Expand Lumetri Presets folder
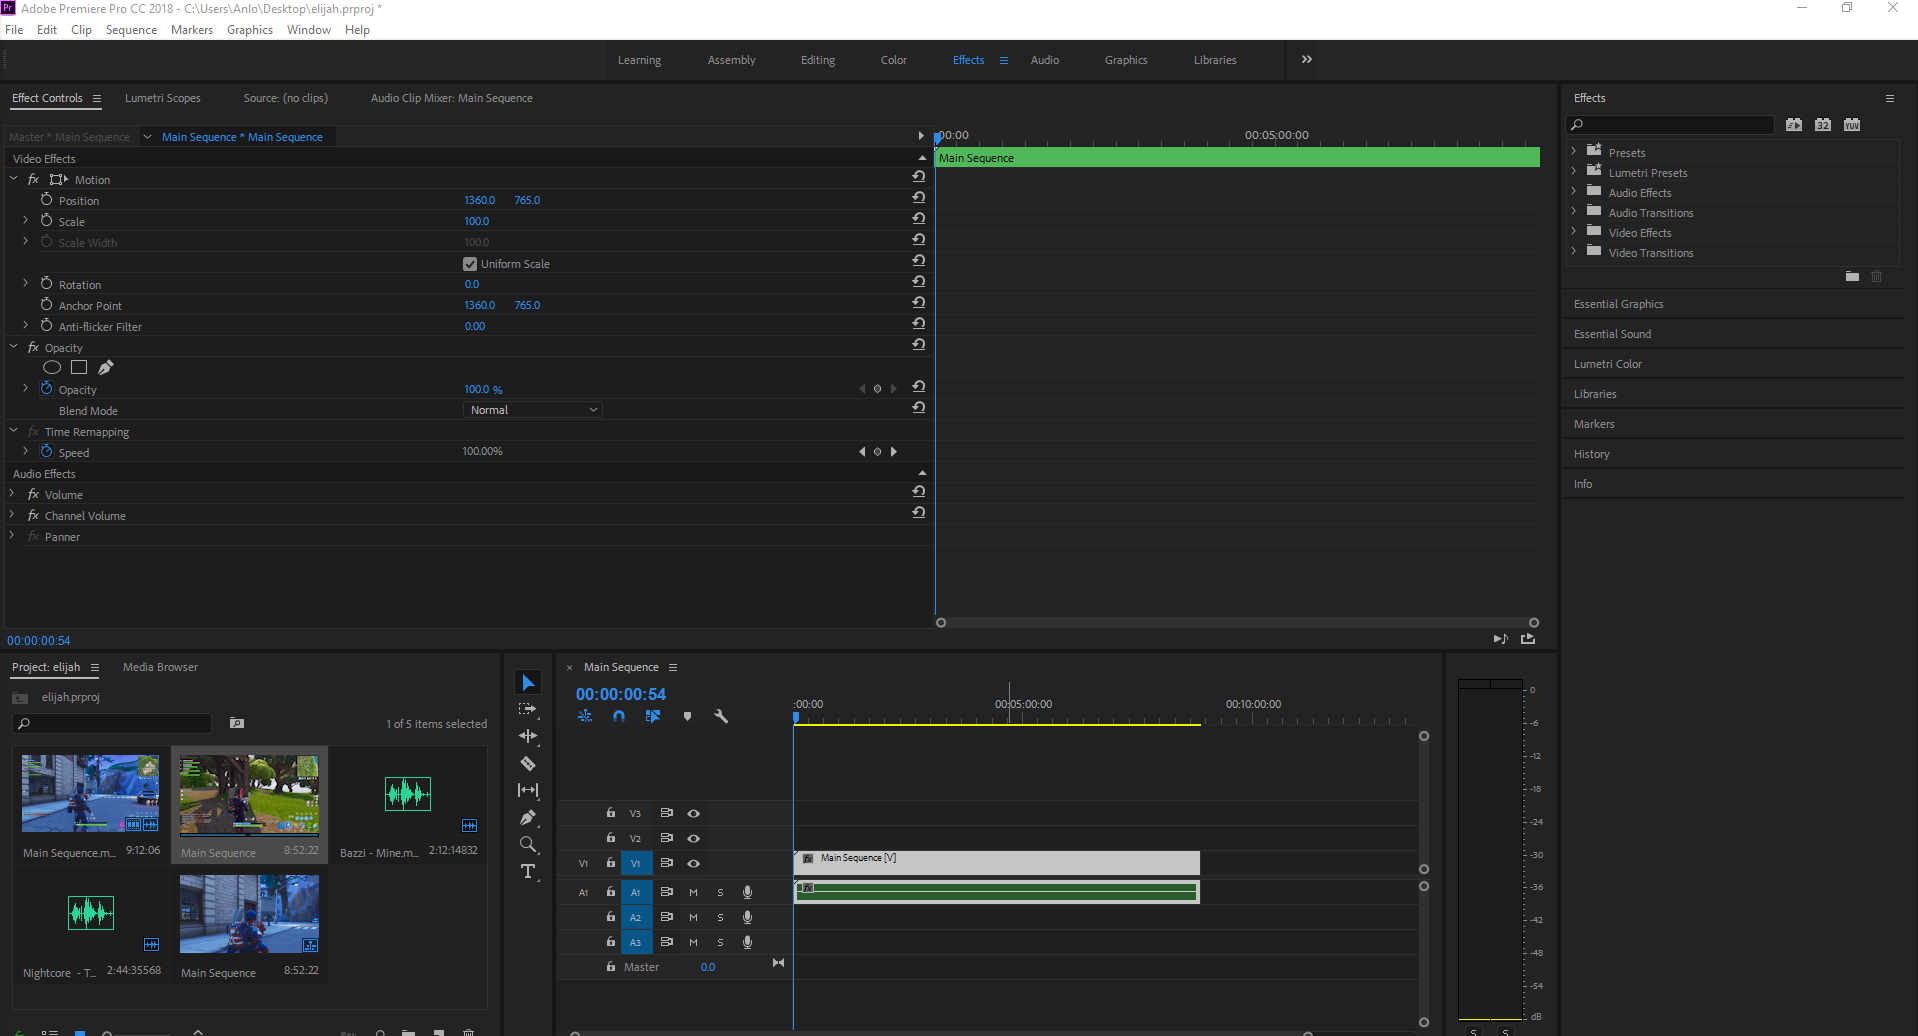Viewport: 1918px width, 1036px height. pyautogui.click(x=1574, y=171)
